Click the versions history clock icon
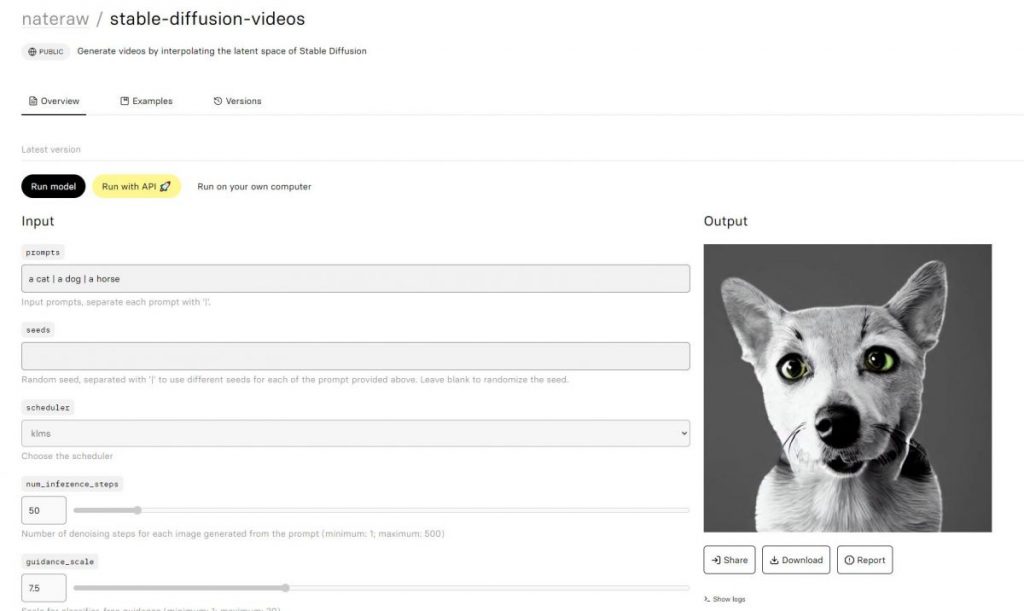Image resolution: width=1024 pixels, height=611 pixels. coord(216,100)
